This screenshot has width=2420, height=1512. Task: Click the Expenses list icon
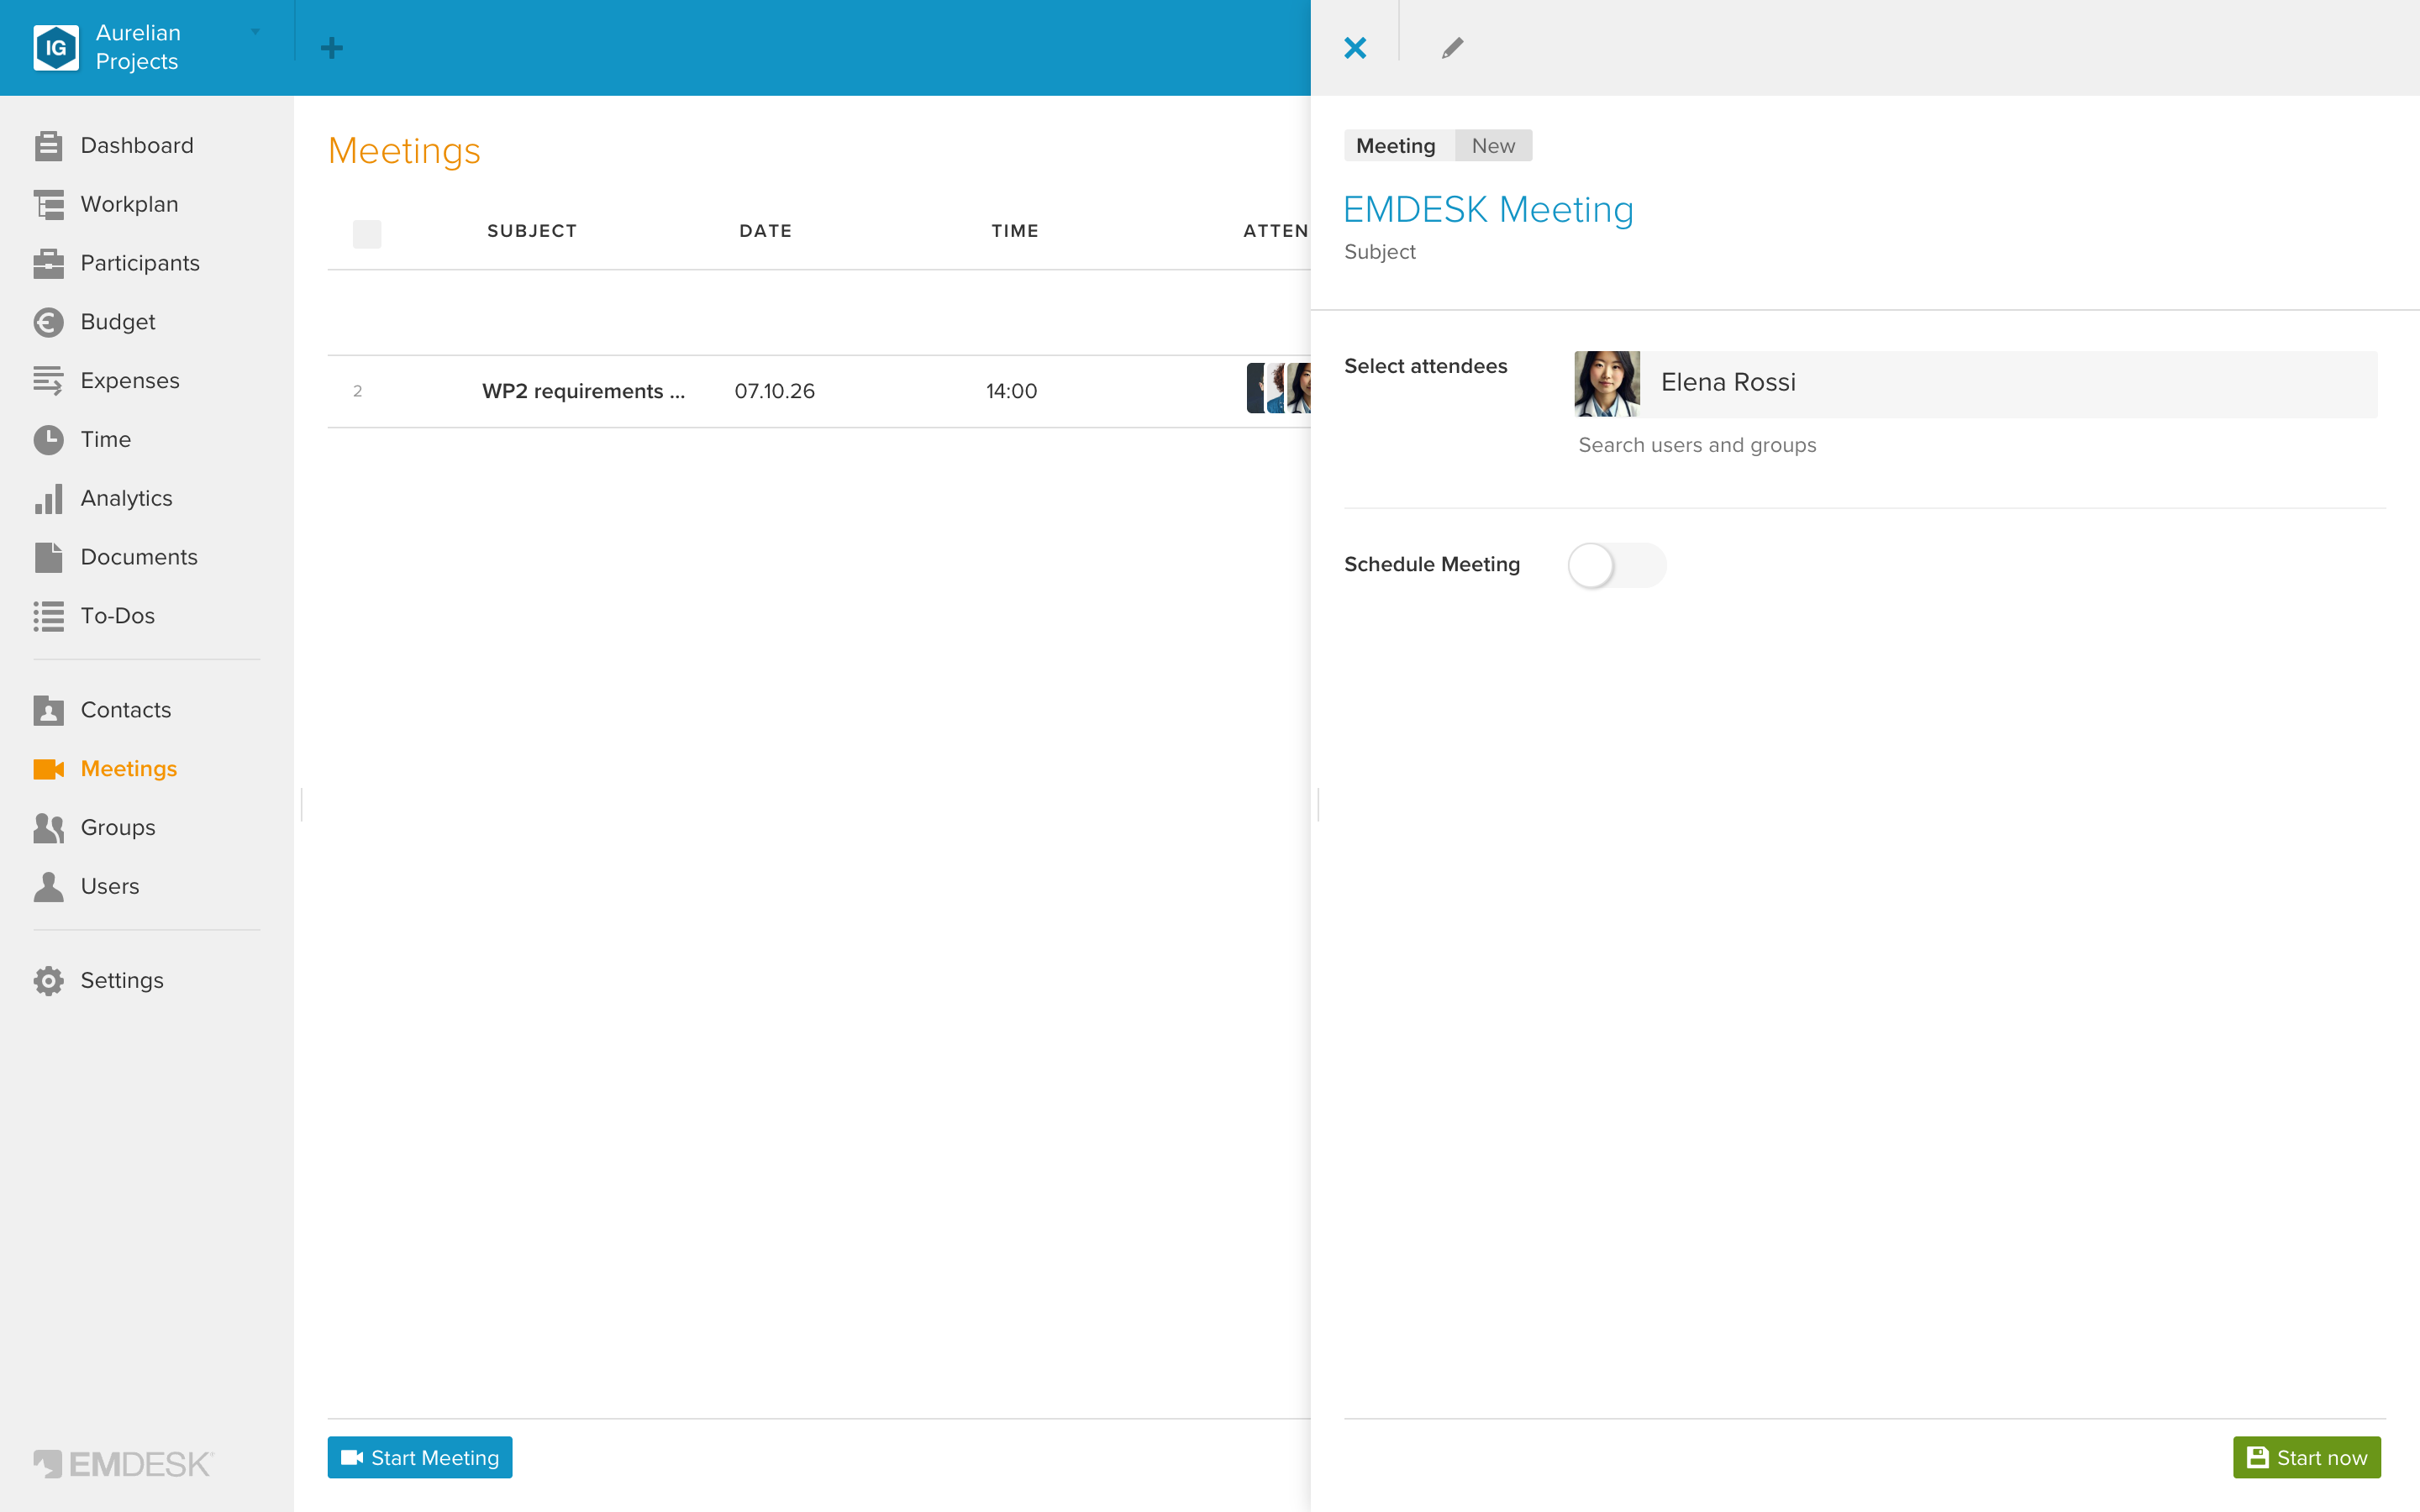pyautogui.click(x=48, y=381)
